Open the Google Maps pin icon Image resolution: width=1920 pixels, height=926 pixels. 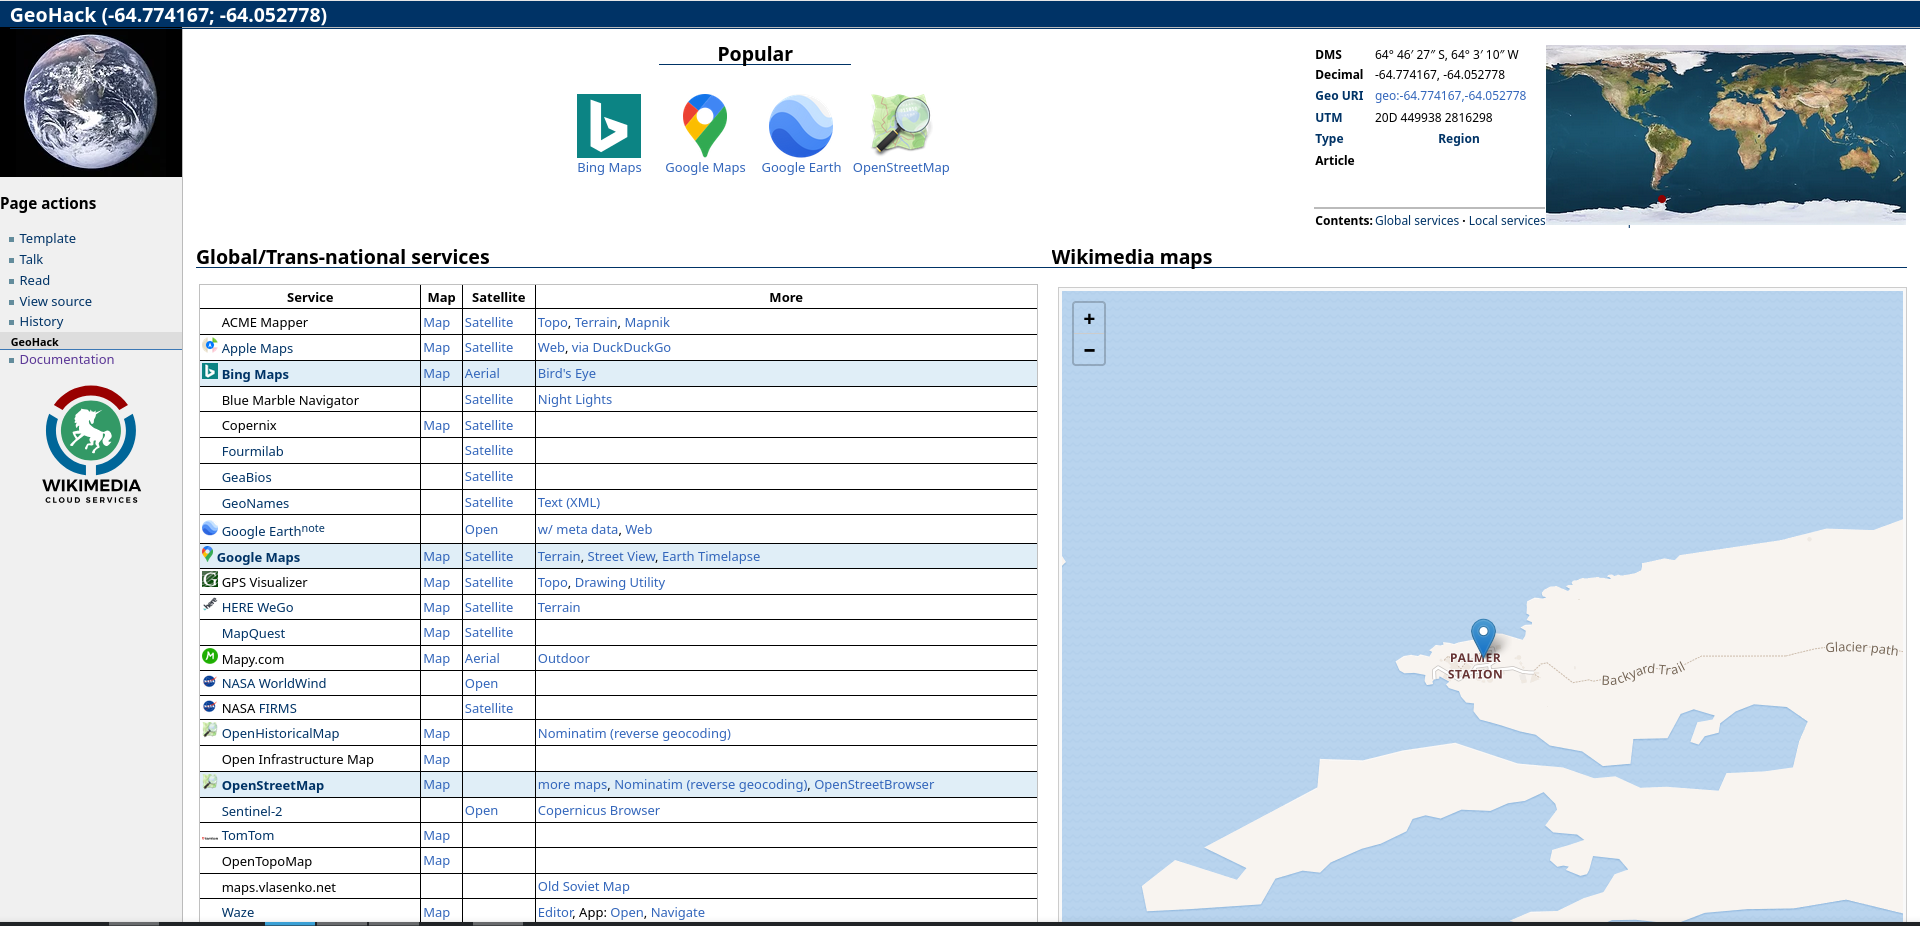coord(705,126)
